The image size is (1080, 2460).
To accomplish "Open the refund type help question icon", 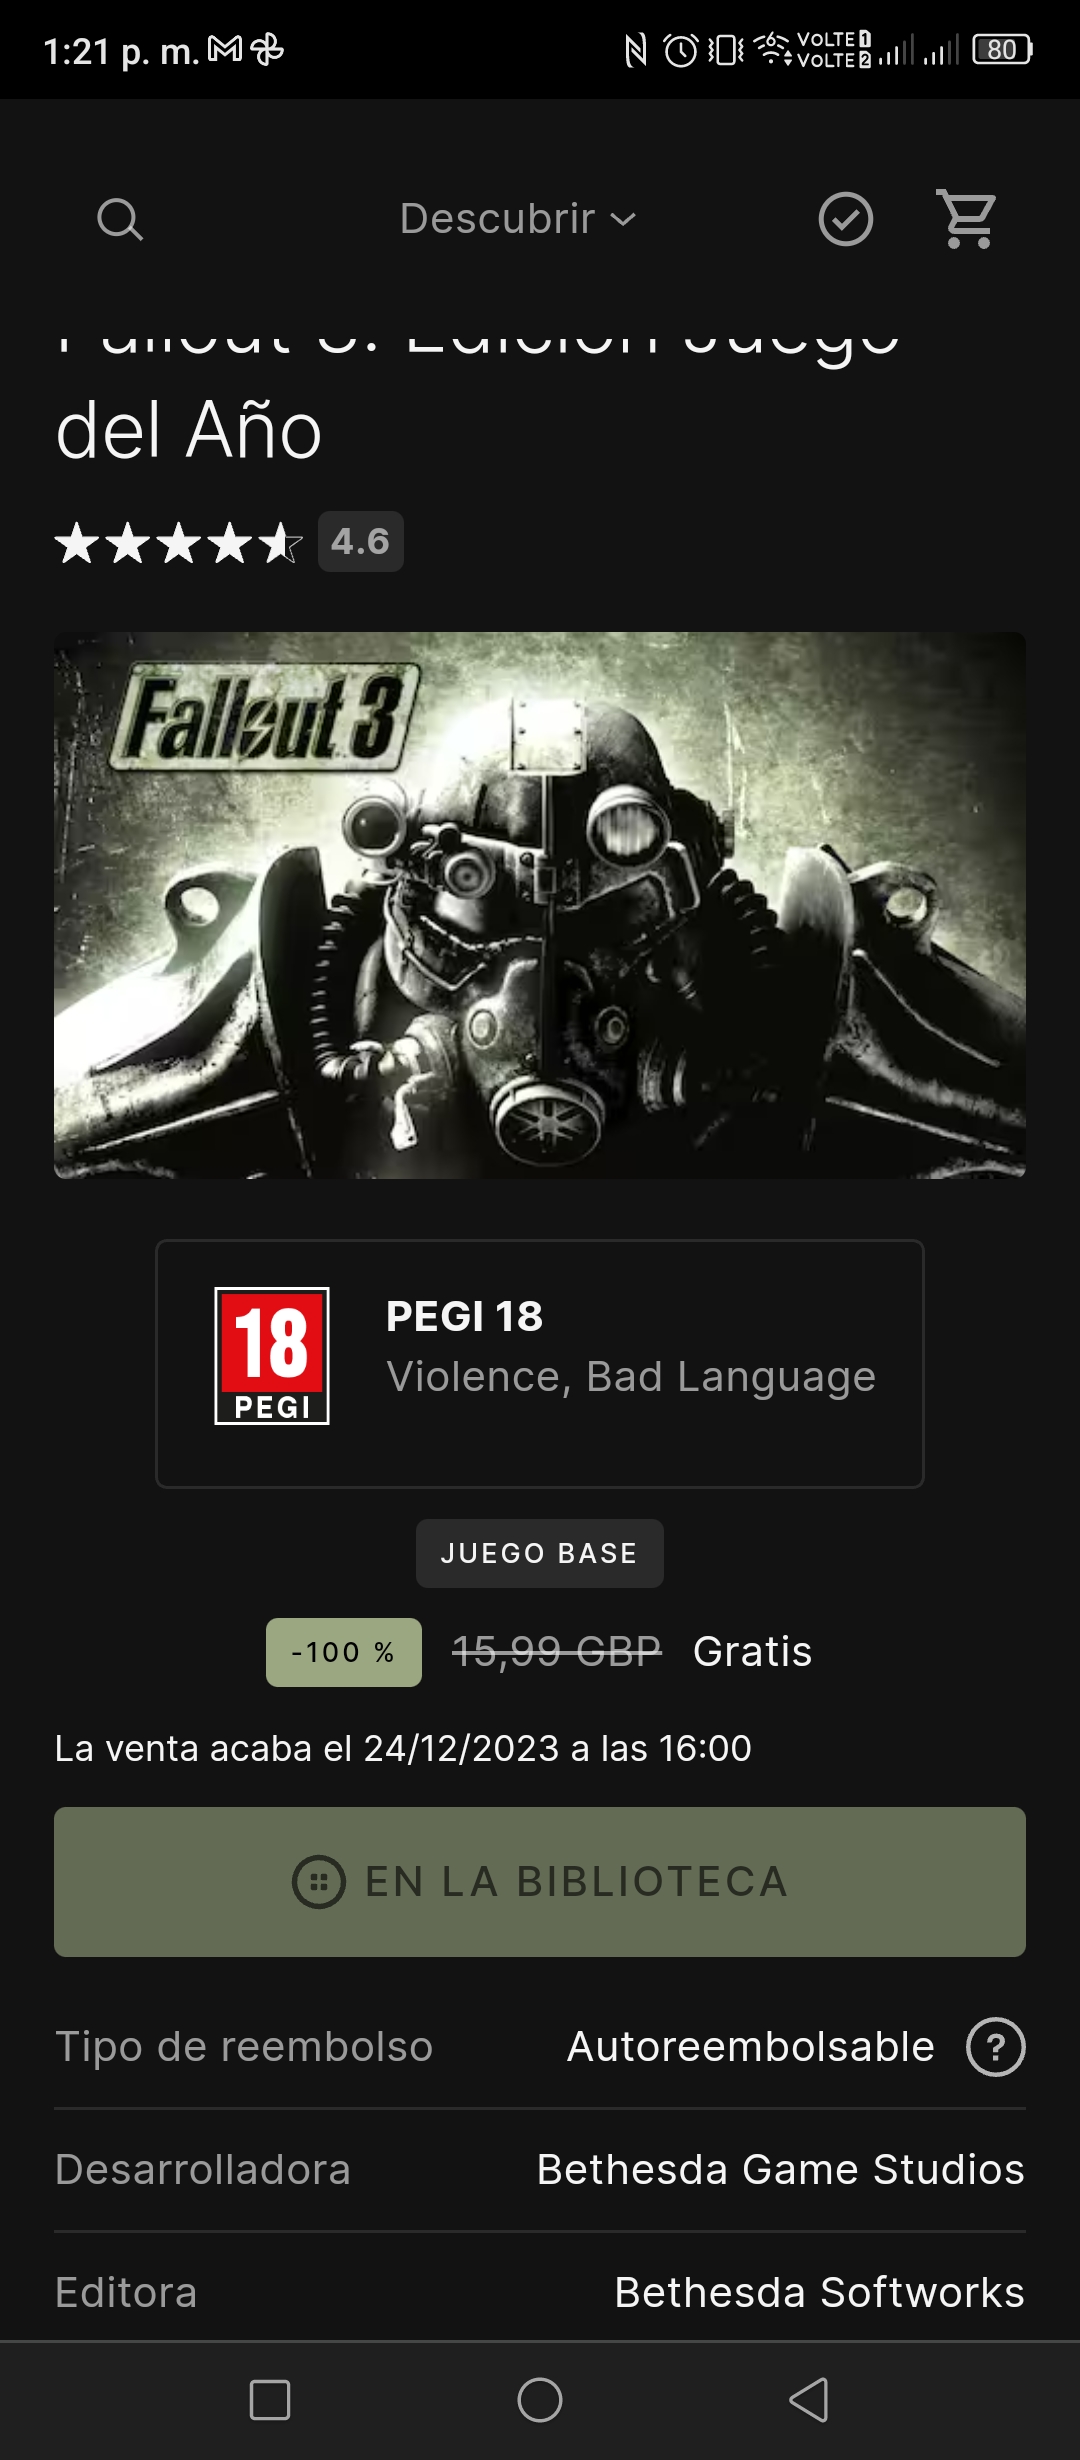I will click(996, 2047).
